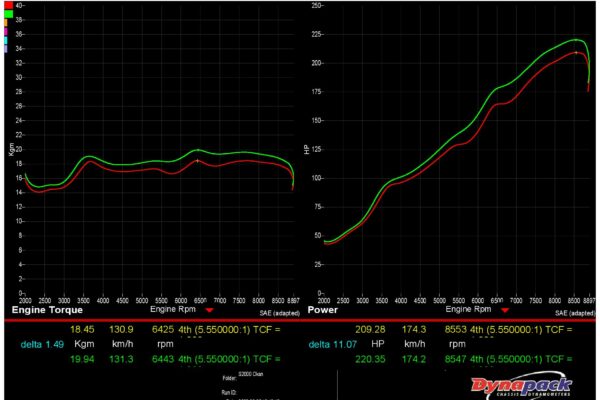Click the green torque peak marker
This screenshot has height=400, width=600.
click(x=198, y=150)
